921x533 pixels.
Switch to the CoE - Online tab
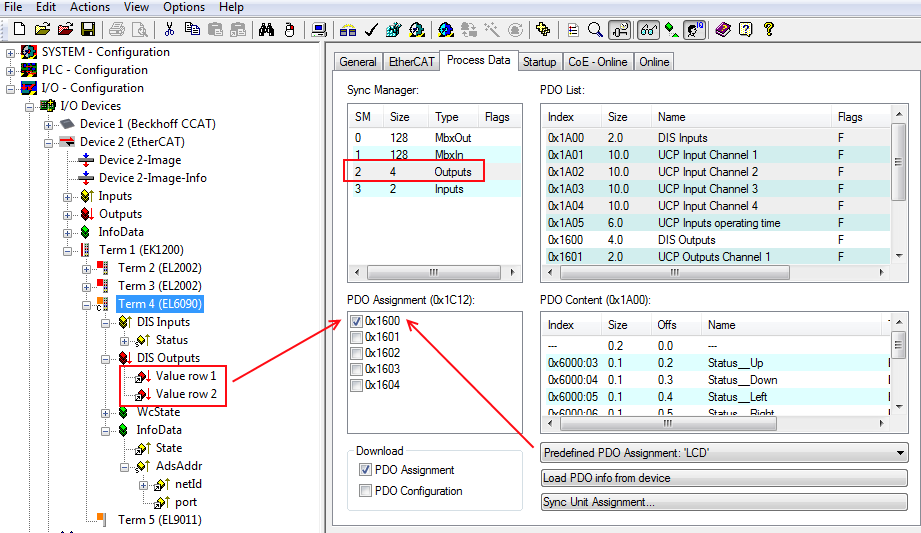(597, 62)
